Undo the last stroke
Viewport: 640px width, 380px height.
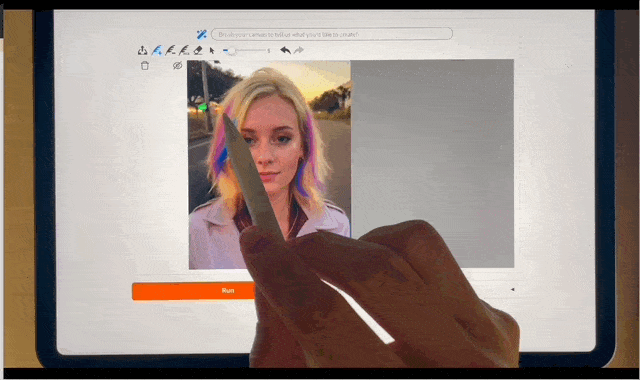tap(285, 50)
